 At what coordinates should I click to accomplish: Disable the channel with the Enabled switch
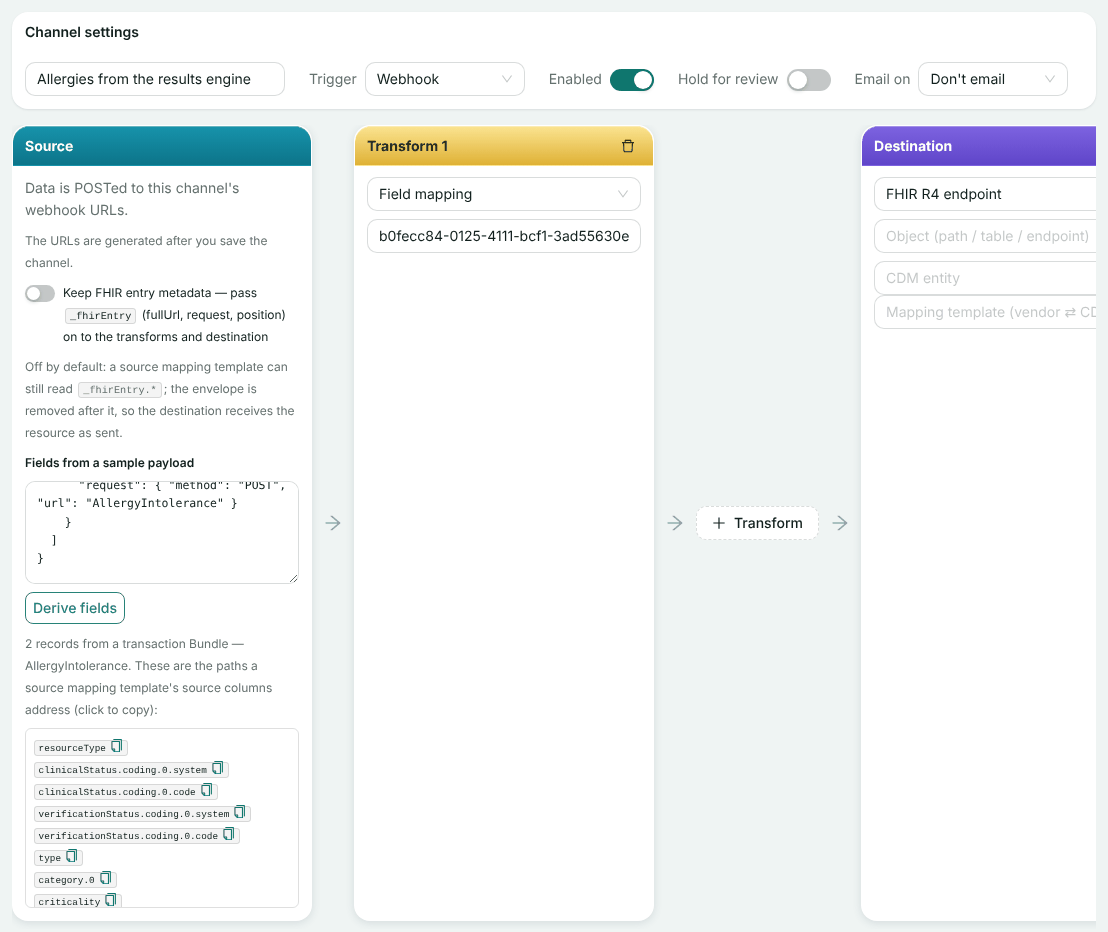point(632,80)
